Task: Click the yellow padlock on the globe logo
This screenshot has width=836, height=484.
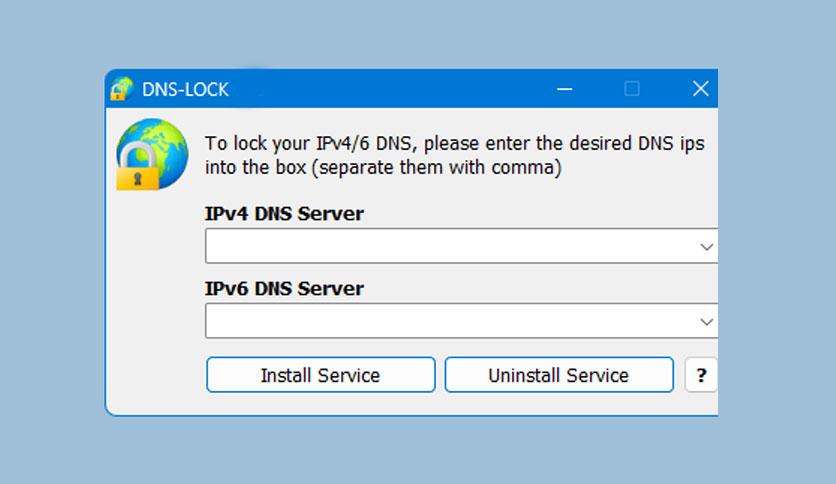Action: tap(138, 167)
